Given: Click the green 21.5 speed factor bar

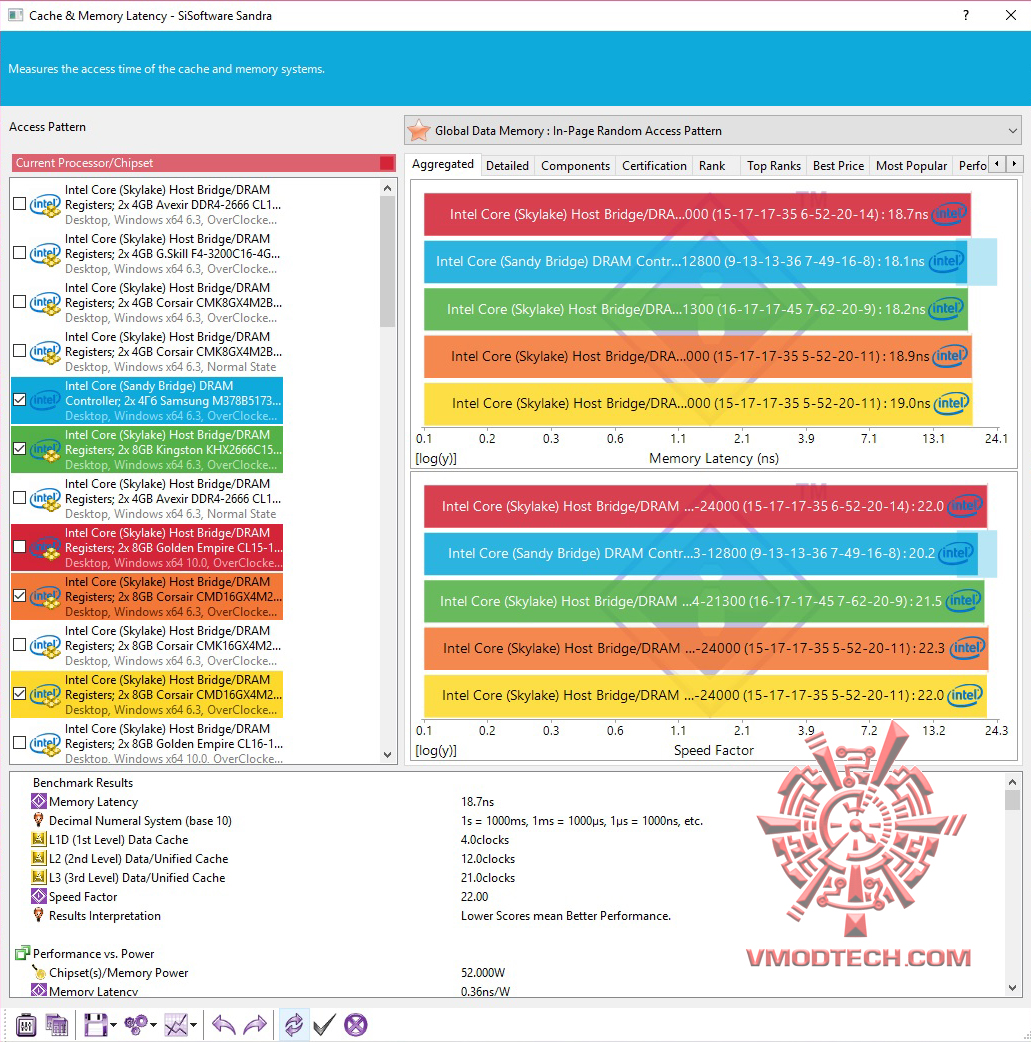Looking at the screenshot, I should pos(704,601).
